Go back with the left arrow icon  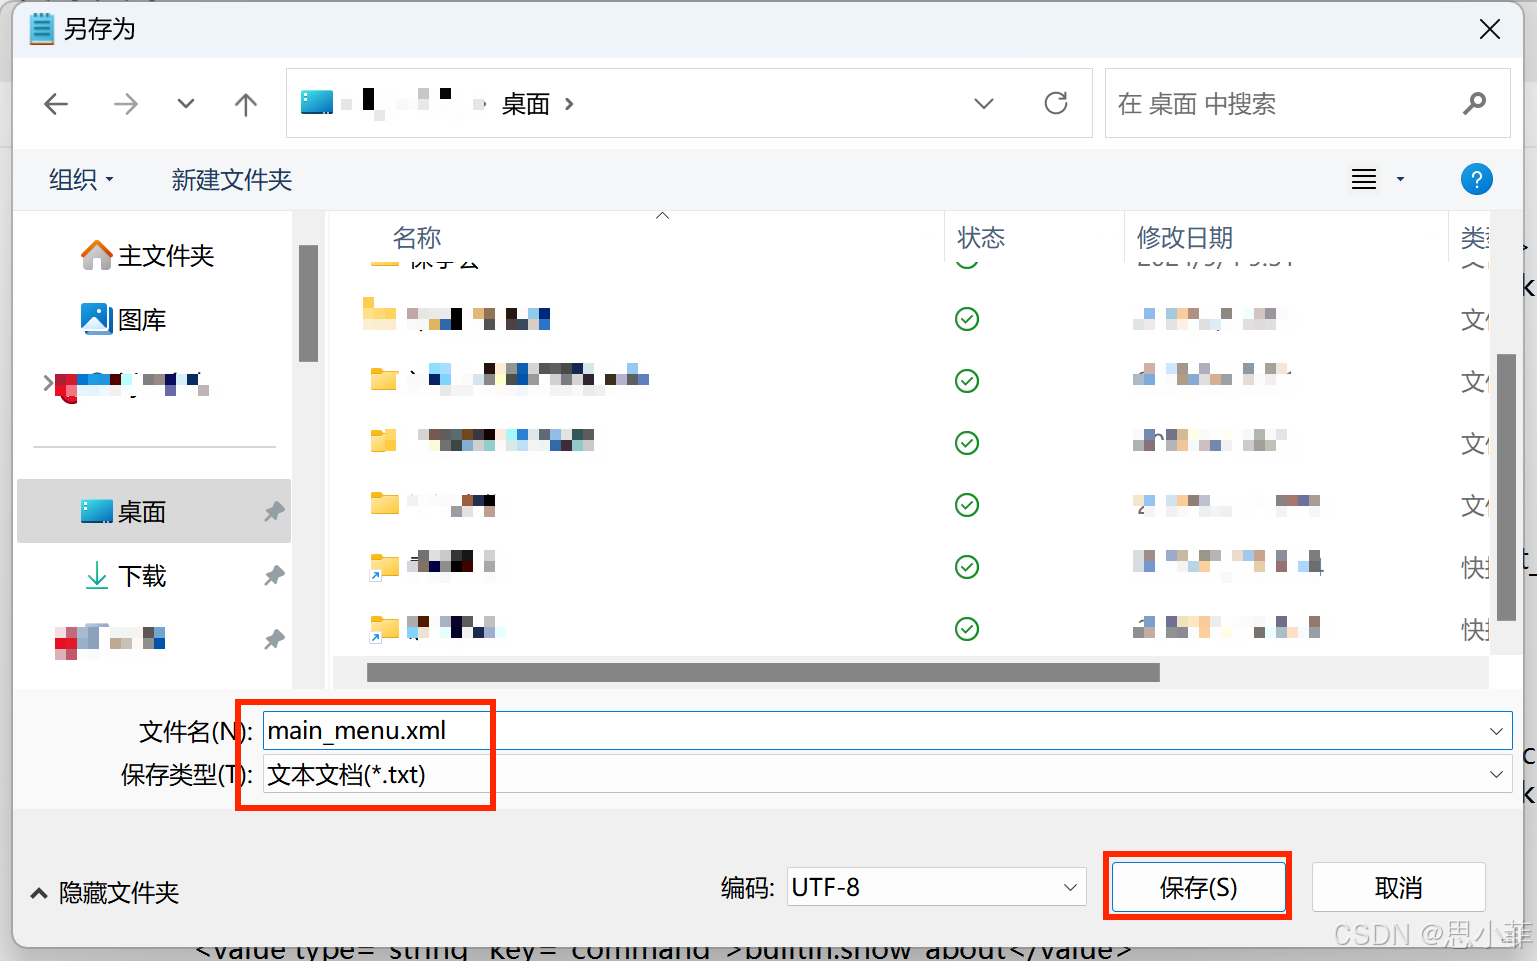(x=57, y=104)
